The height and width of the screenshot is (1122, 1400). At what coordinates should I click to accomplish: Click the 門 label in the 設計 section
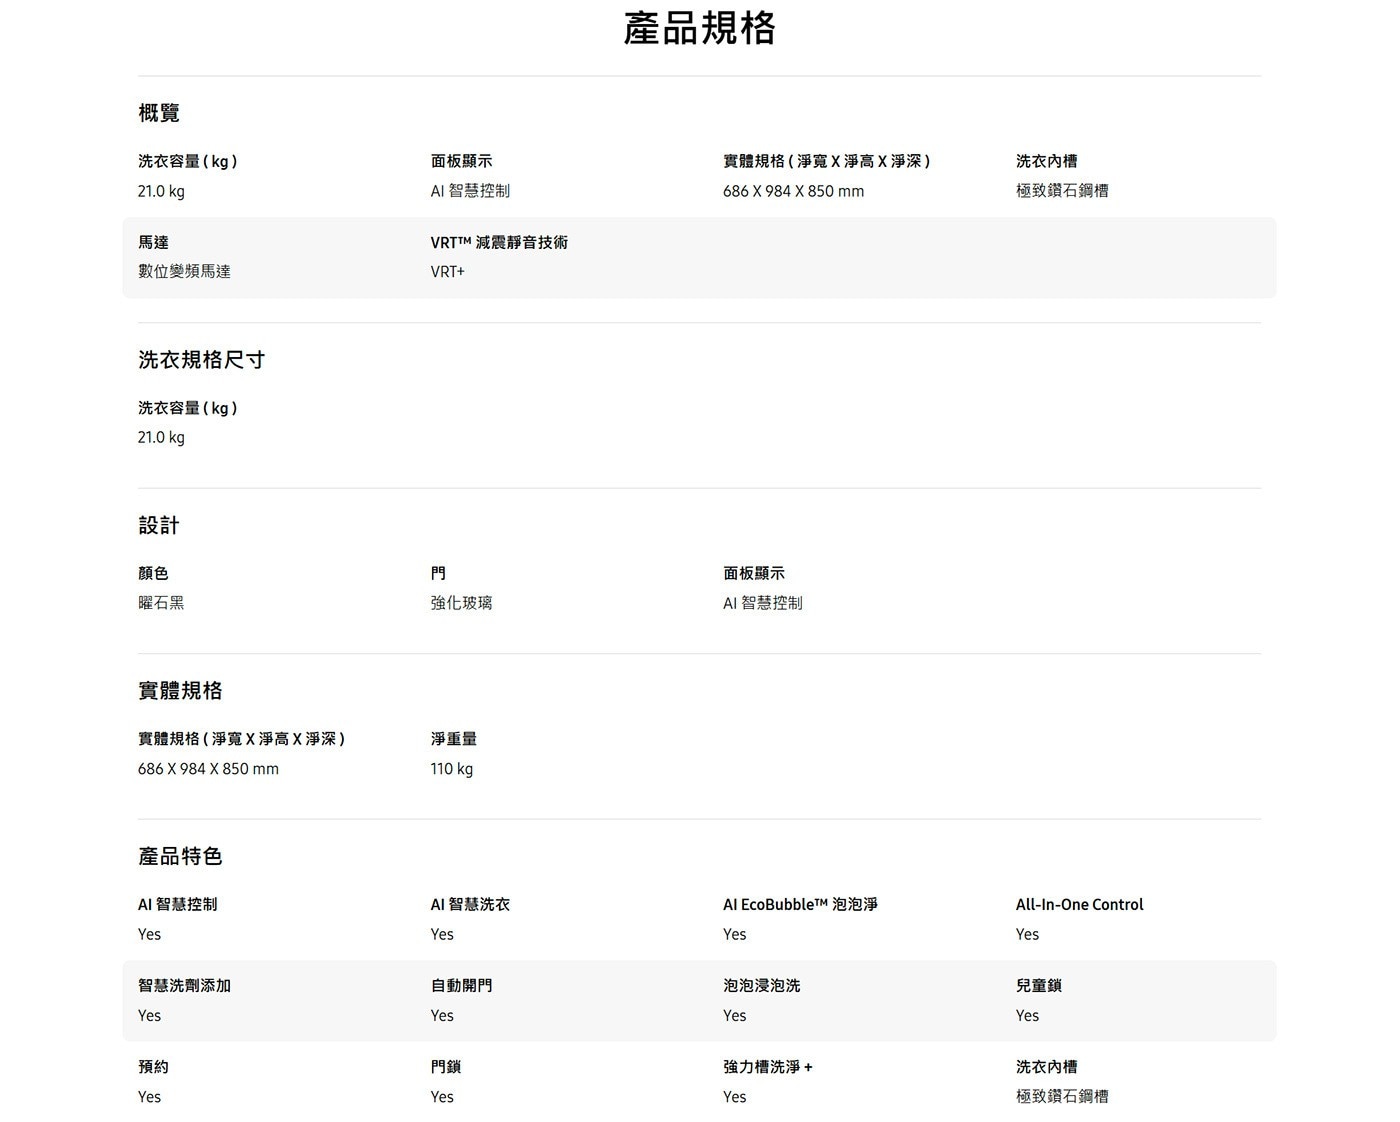click(438, 573)
